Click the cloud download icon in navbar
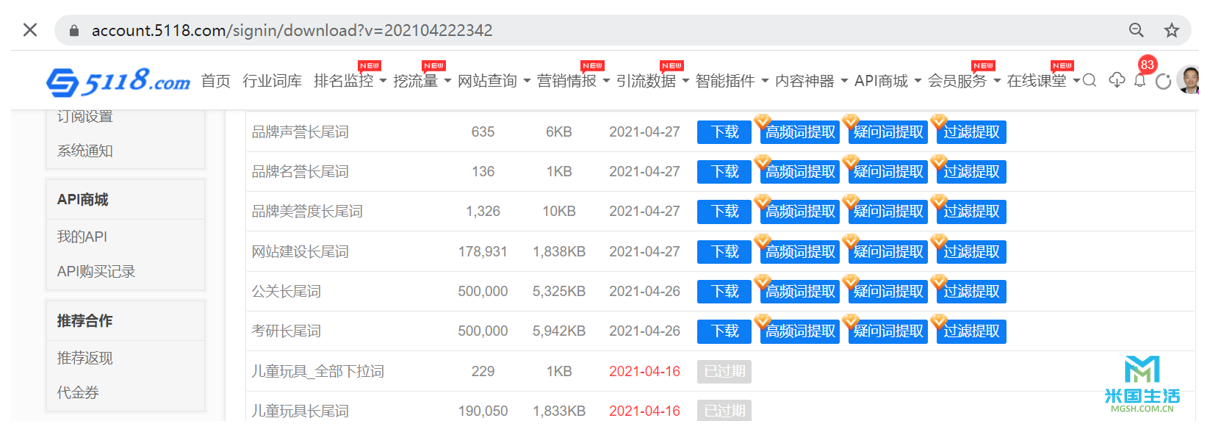 tap(1117, 81)
